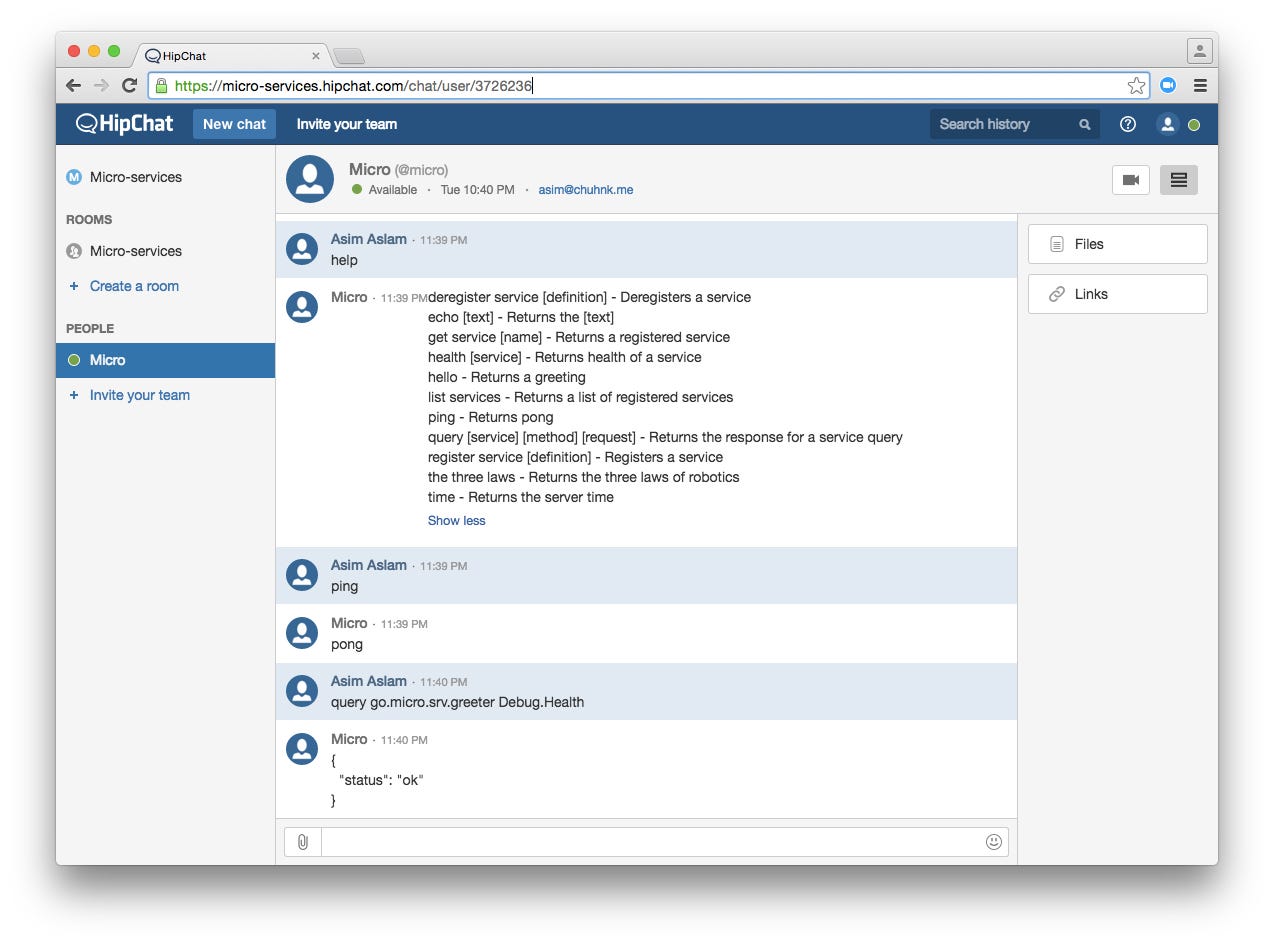Select Micro in the PEOPLE list
Screen dimensions: 1274x945
pos(165,360)
